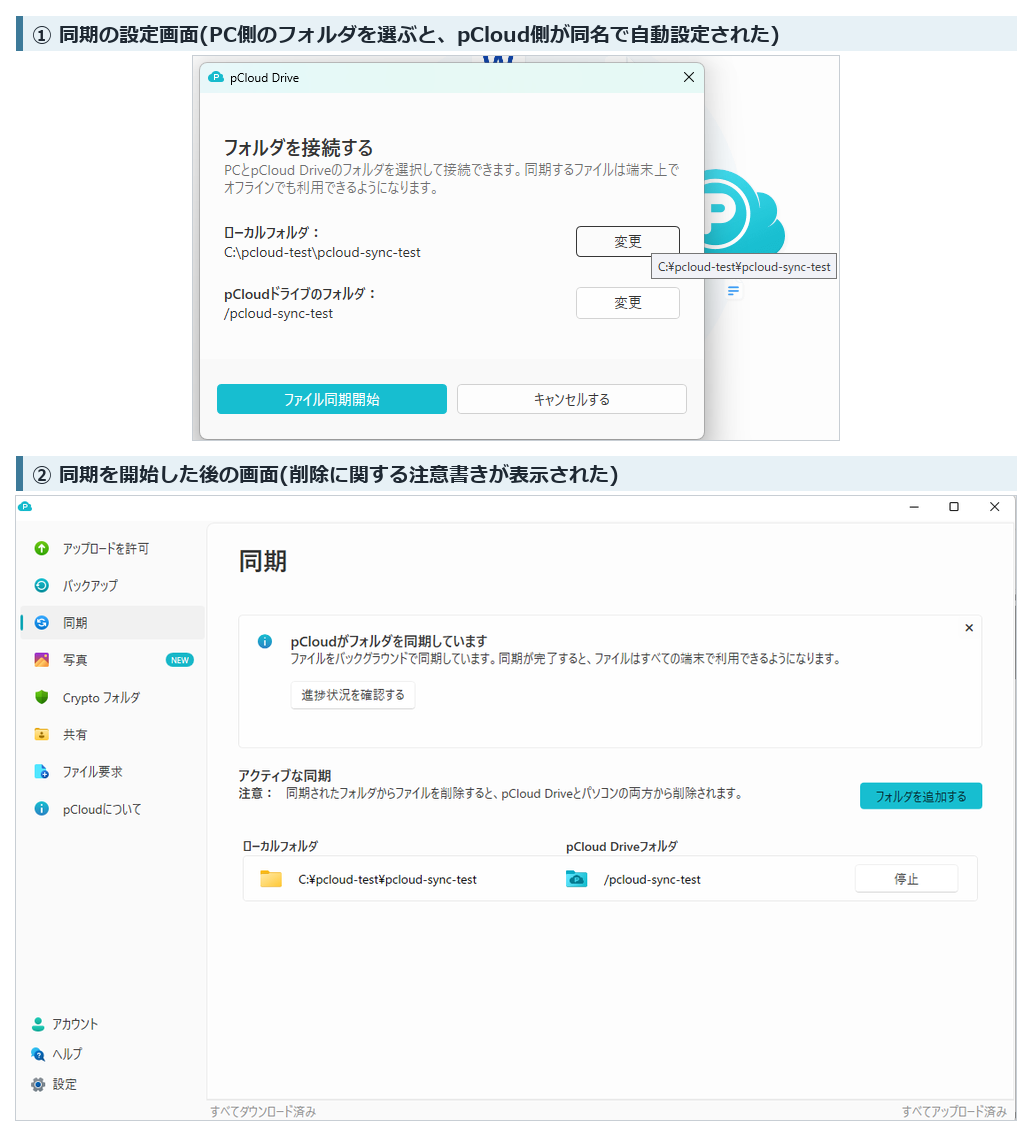Click the pCloud logo in main window title bar
Image resolution: width=1032 pixels, height=1136 pixels.
pos(25,506)
